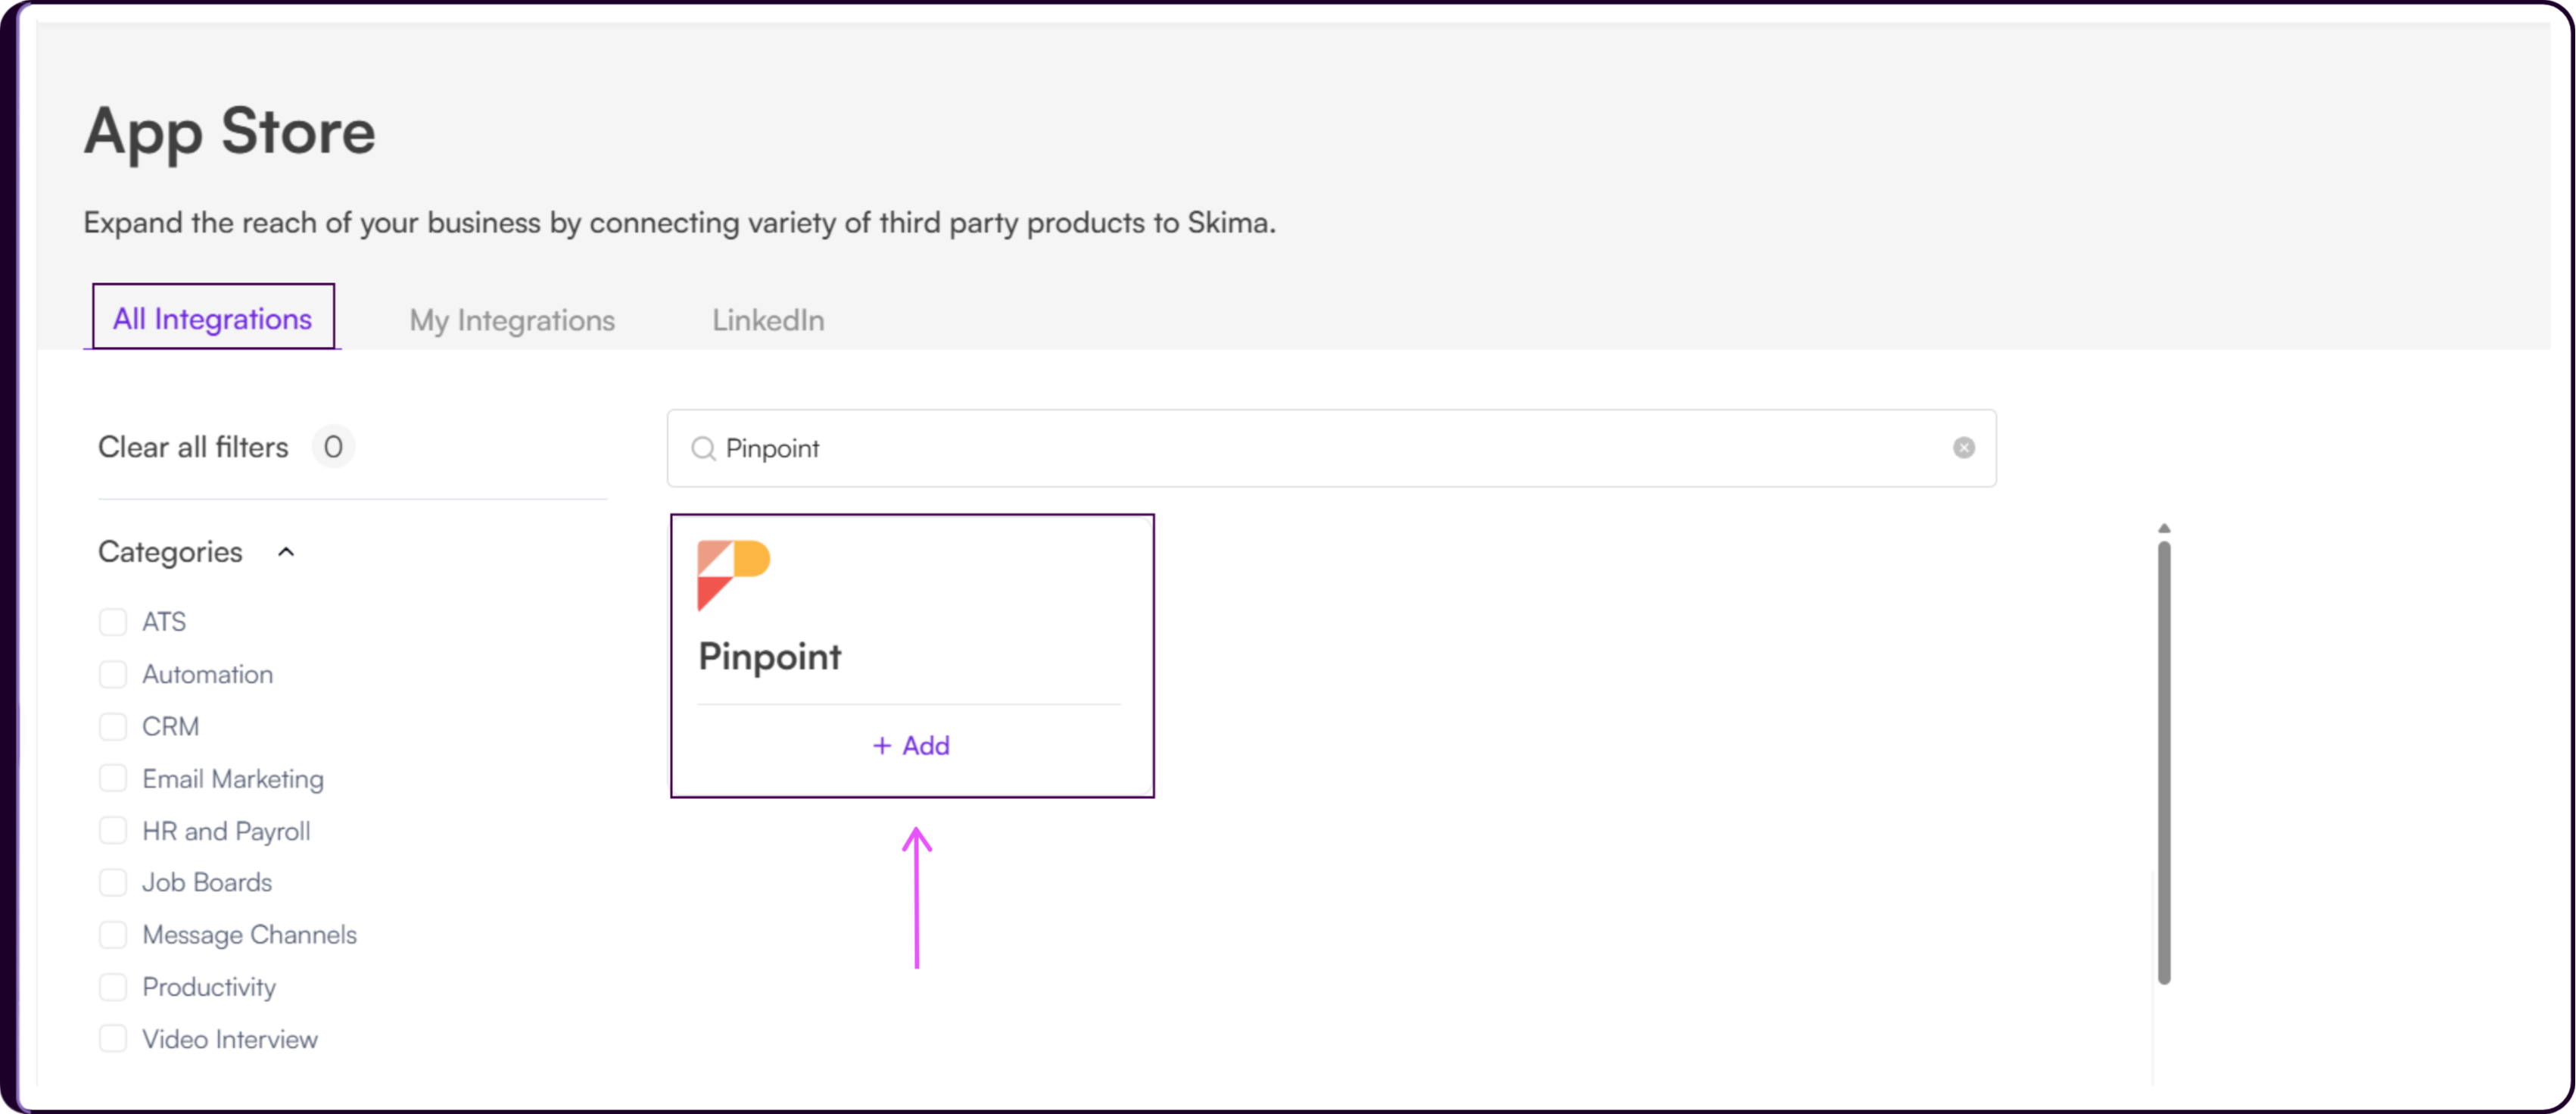Select the HR and Payroll checkbox
The width and height of the screenshot is (2576, 1114).
(x=113, y=830)
